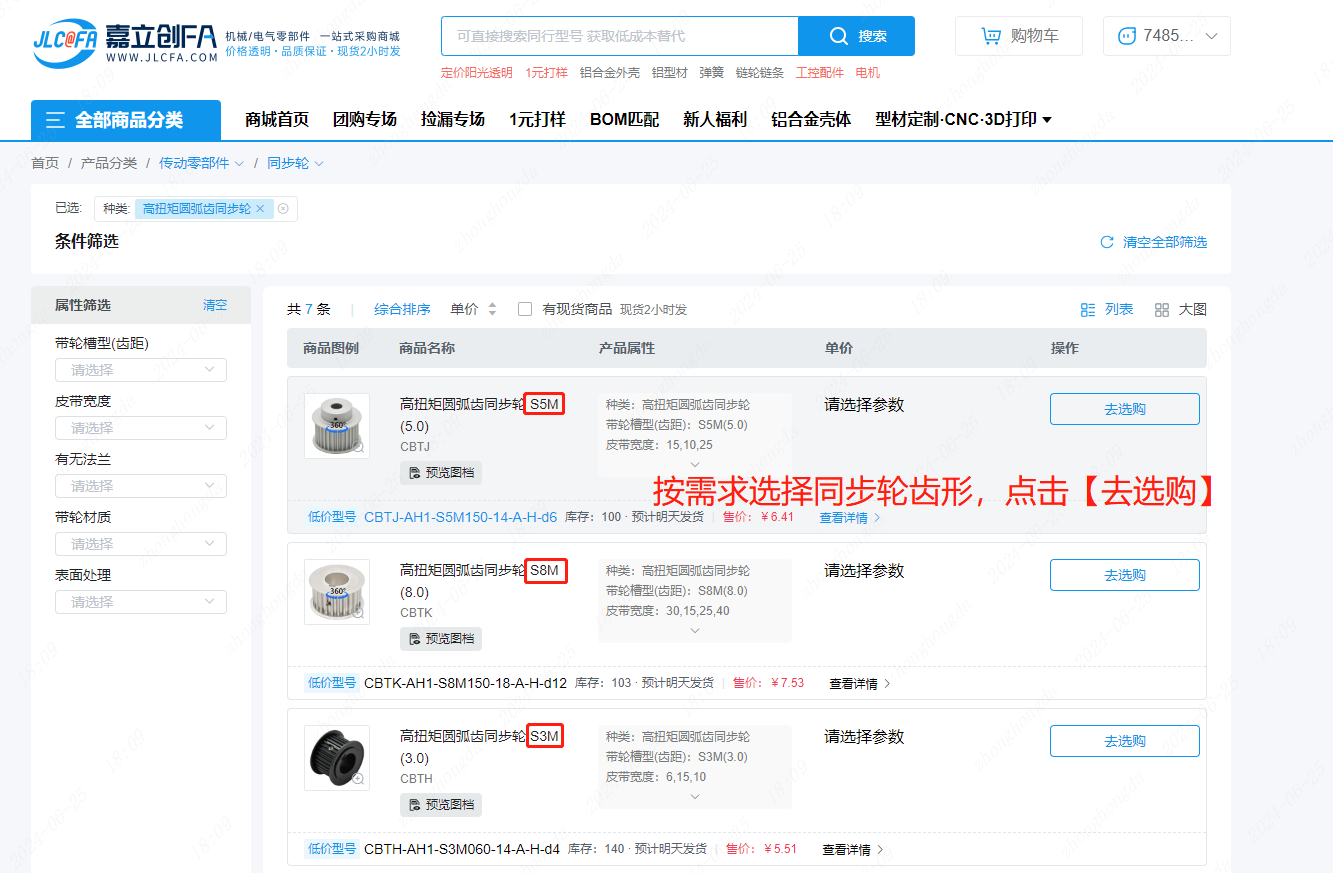Open 新人福利 page
Image resolution: width=1333 pixels, height=873 pixels.
(715, 120)
